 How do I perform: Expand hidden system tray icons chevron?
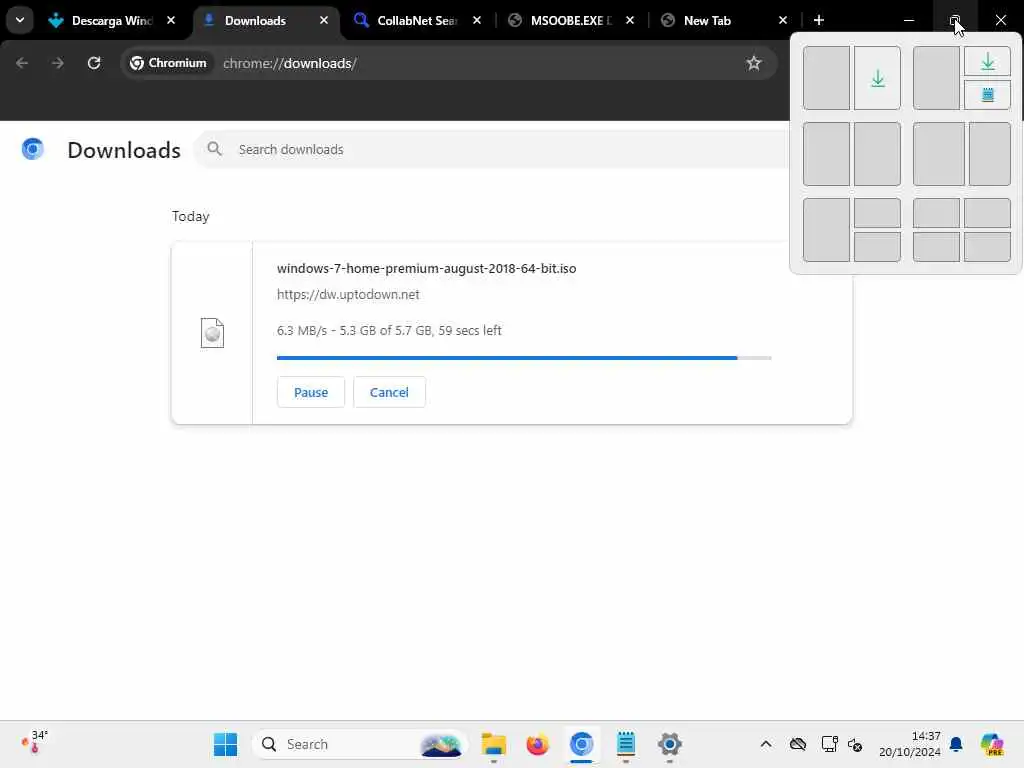[766, 744]
